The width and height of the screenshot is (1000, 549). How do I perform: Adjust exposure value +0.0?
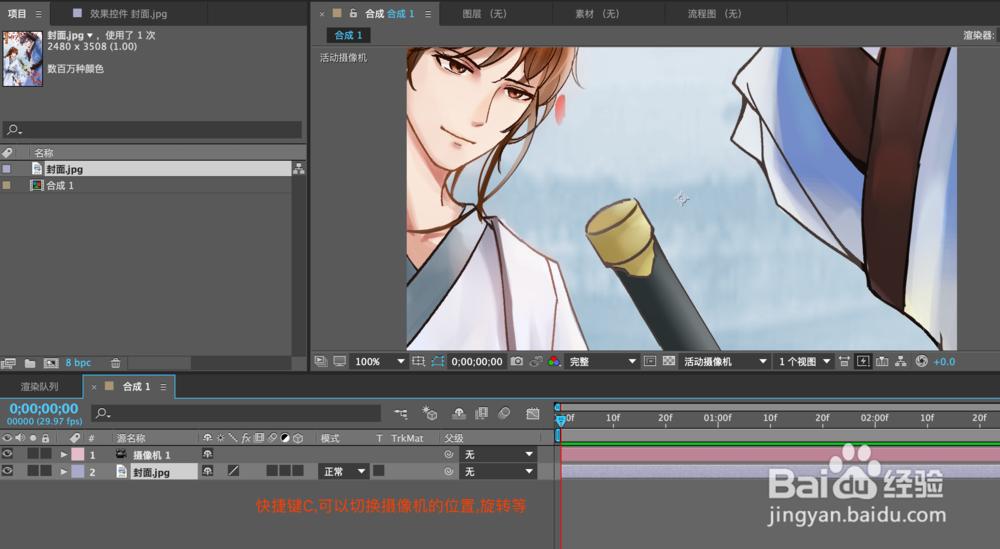point(944,362)
